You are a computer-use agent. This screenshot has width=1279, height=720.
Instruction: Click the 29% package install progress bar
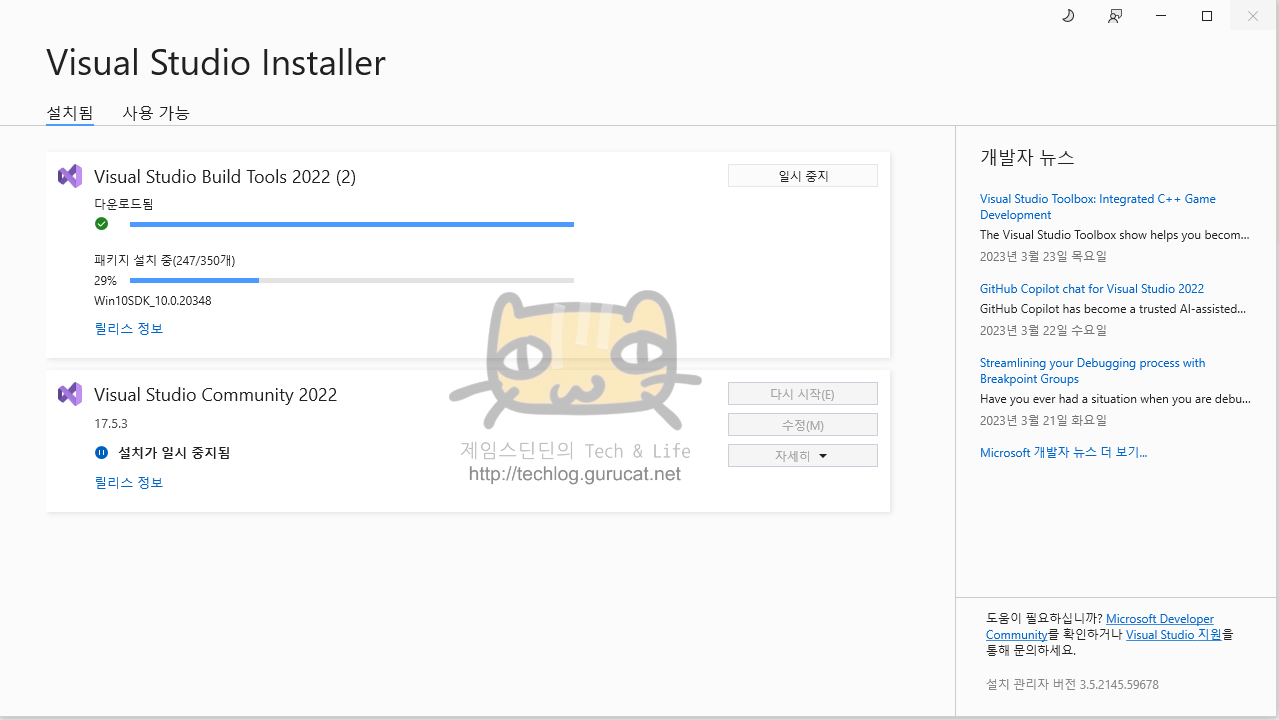[x=352, y=281]
